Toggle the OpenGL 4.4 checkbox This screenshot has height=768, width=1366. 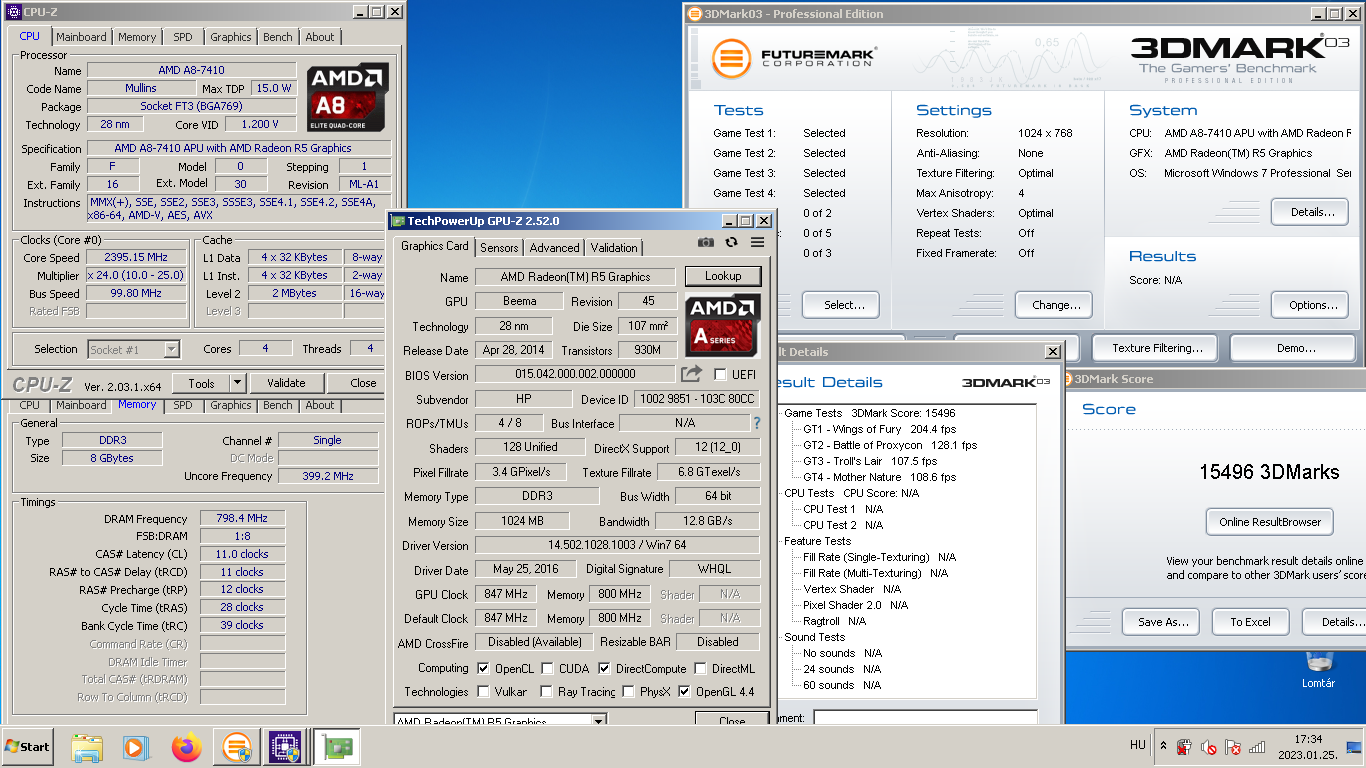pos(684,692)
